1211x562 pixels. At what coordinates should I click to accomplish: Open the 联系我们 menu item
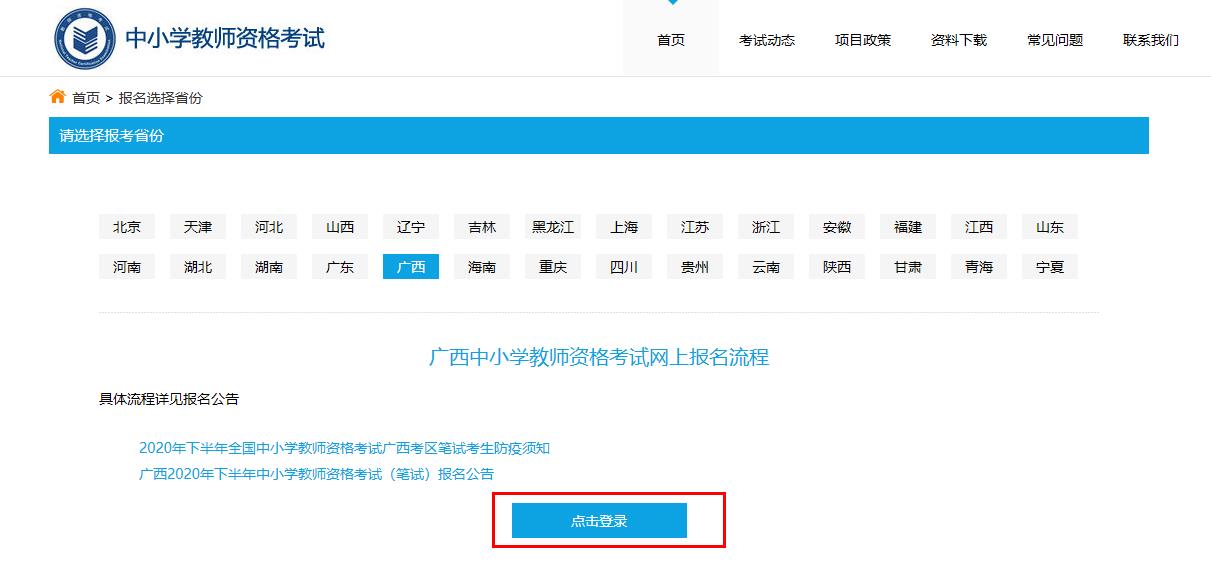click(x=1151, y=40)
